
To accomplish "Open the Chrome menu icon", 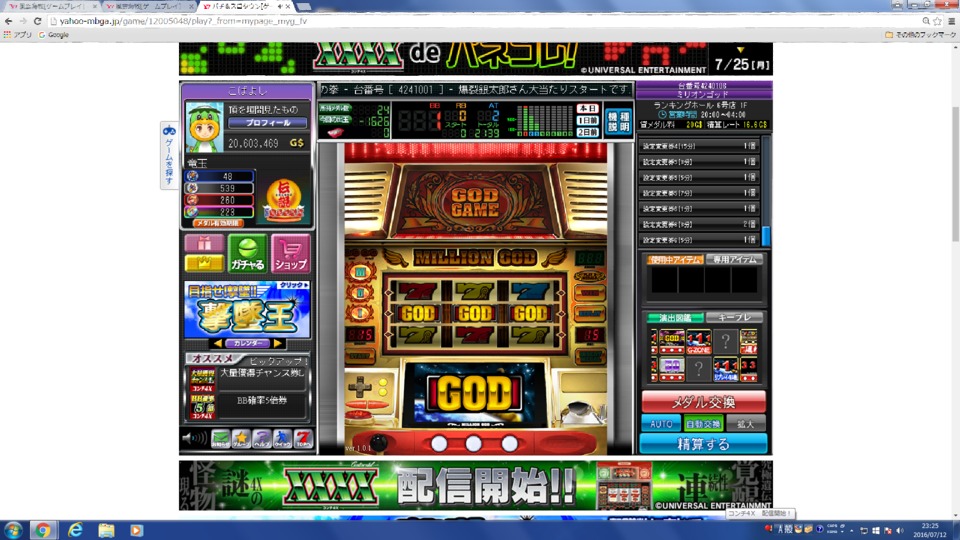I will (x=951, y=21).
